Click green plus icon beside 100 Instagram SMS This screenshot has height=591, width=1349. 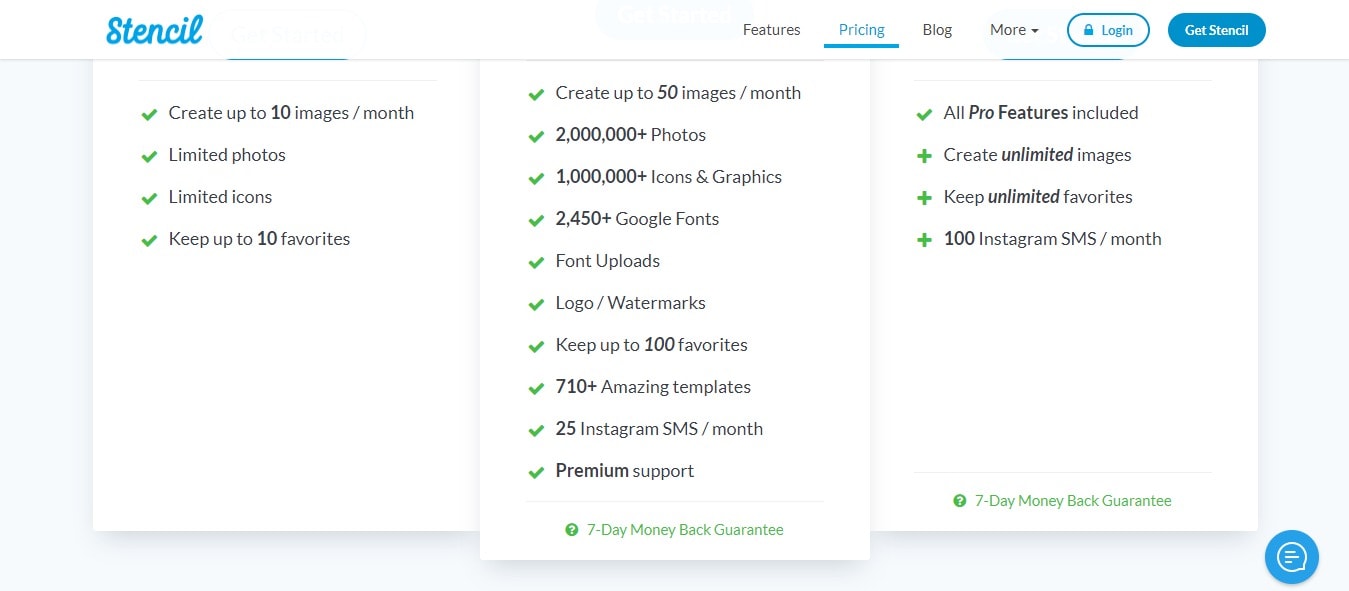[924, 240]
